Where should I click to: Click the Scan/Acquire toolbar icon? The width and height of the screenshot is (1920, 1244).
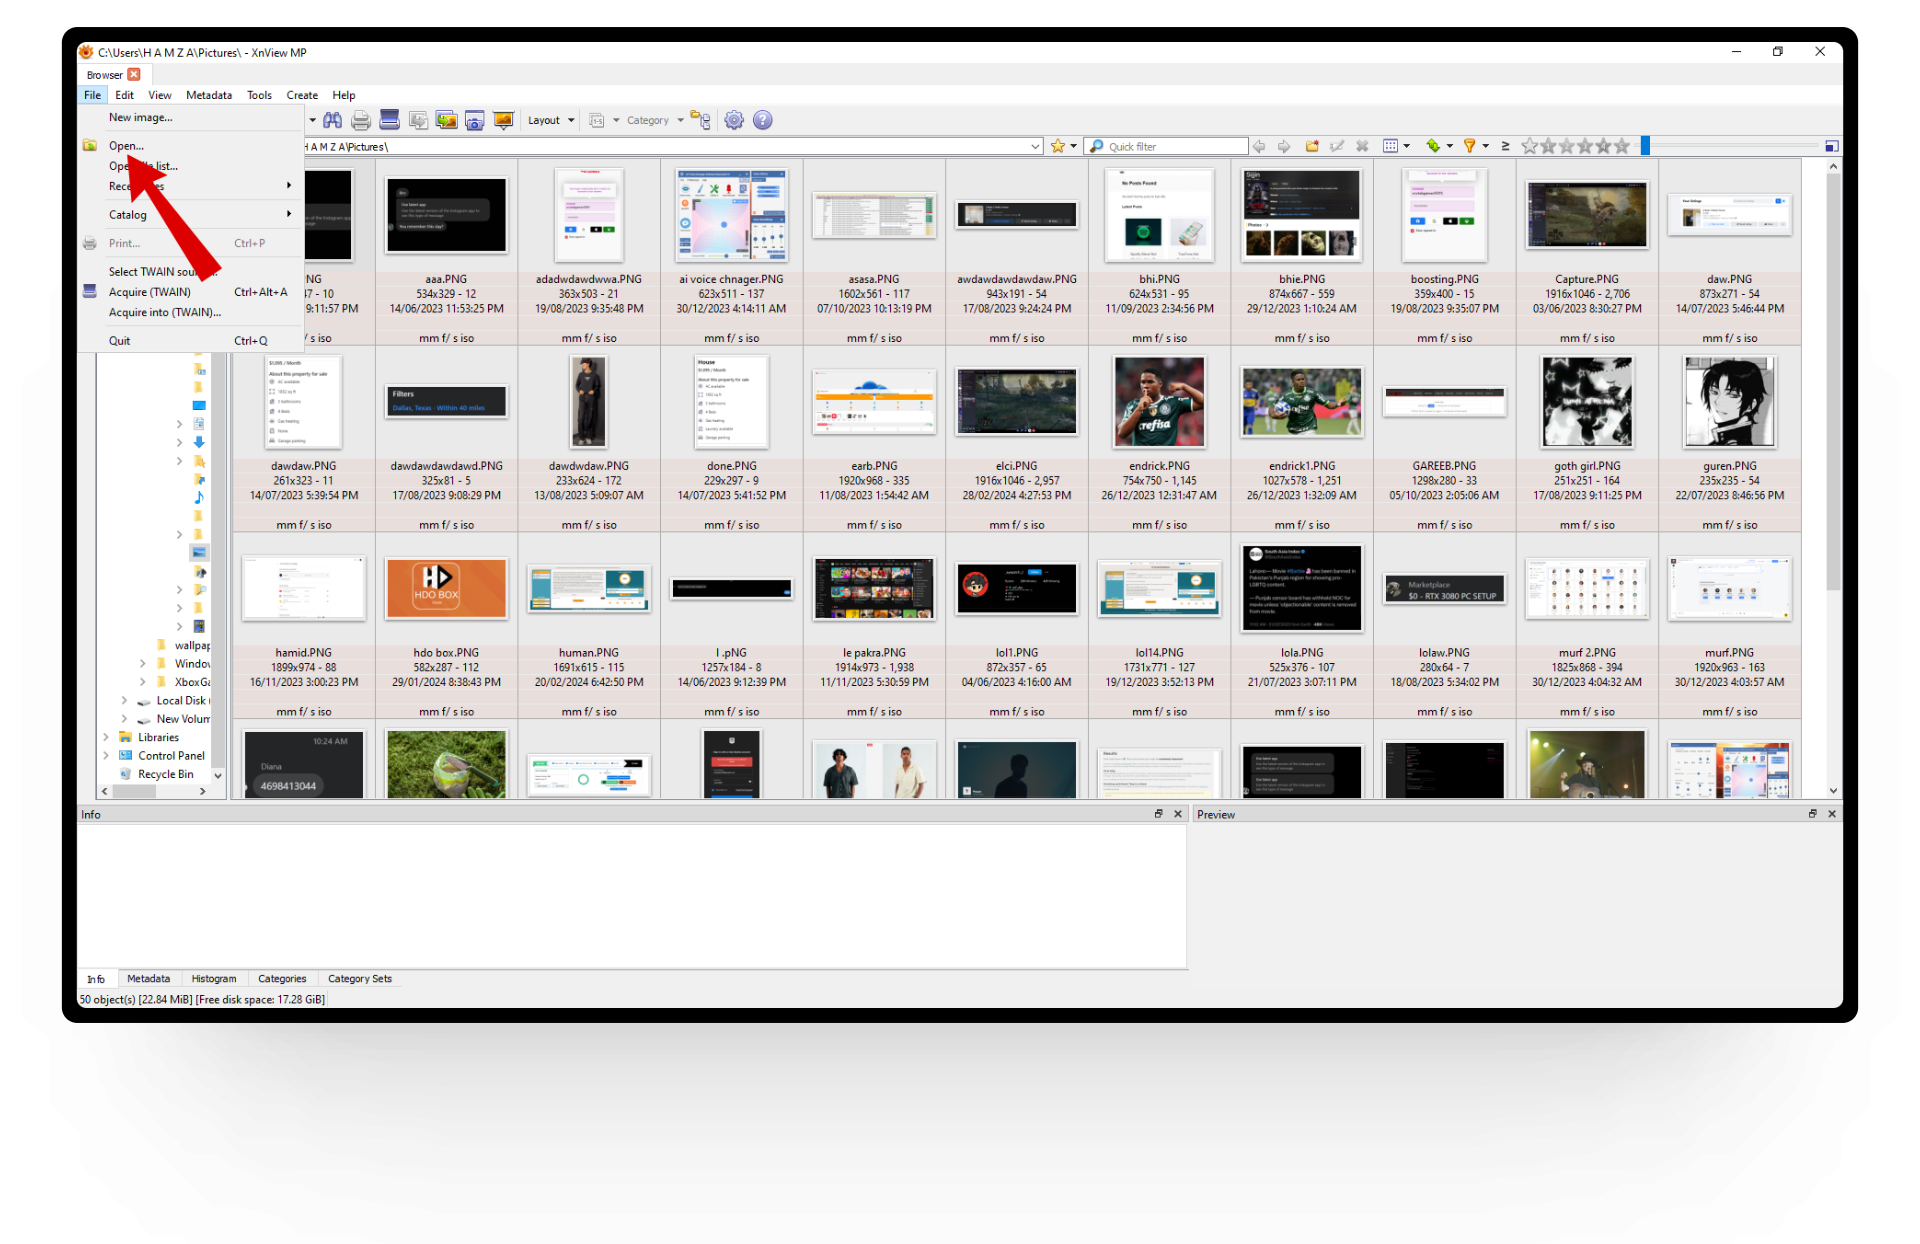pyautogui.click(x=390, y=120)
